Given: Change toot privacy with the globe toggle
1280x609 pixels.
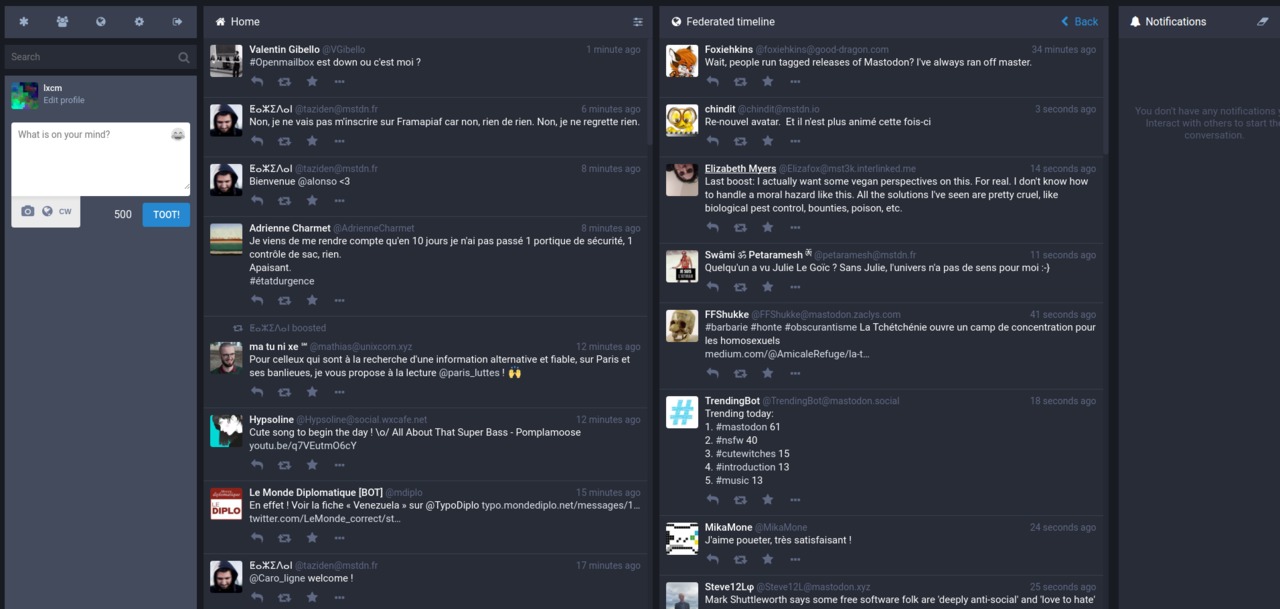Looking at the screenshot, I should tap(47, 211).
